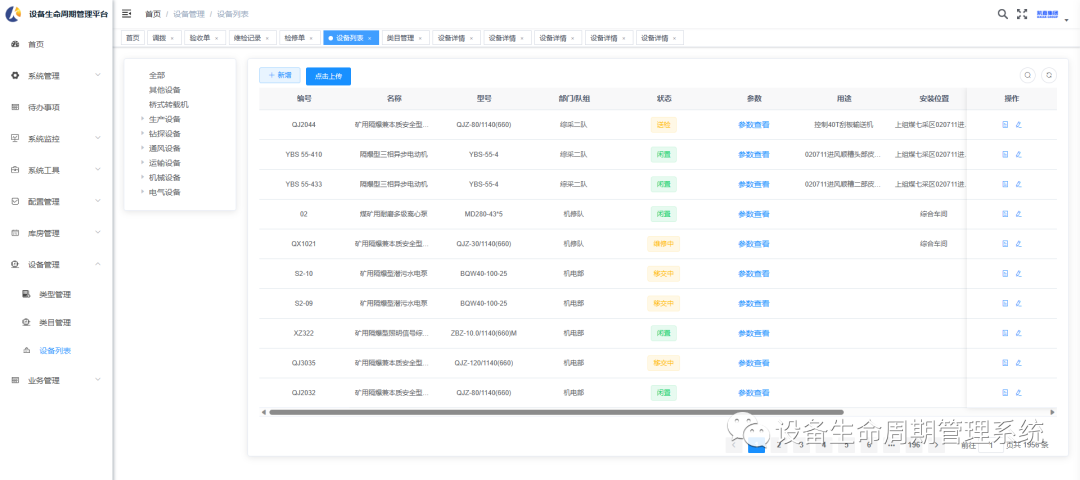Close the 类目管理 tab with its x
Image resolution: width=1080 pixels, height=480 pixels.
pyautogui.click(x=419, y=39)
